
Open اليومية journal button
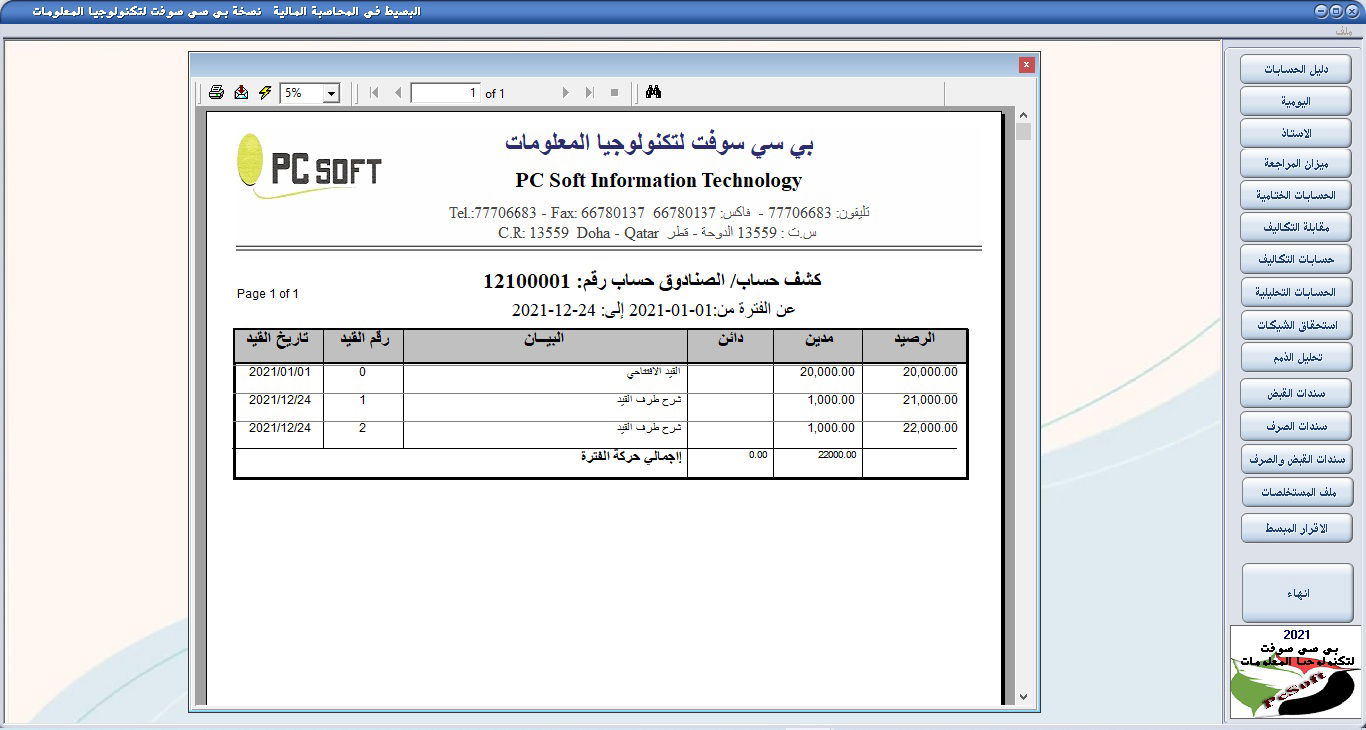(1296, 101)
